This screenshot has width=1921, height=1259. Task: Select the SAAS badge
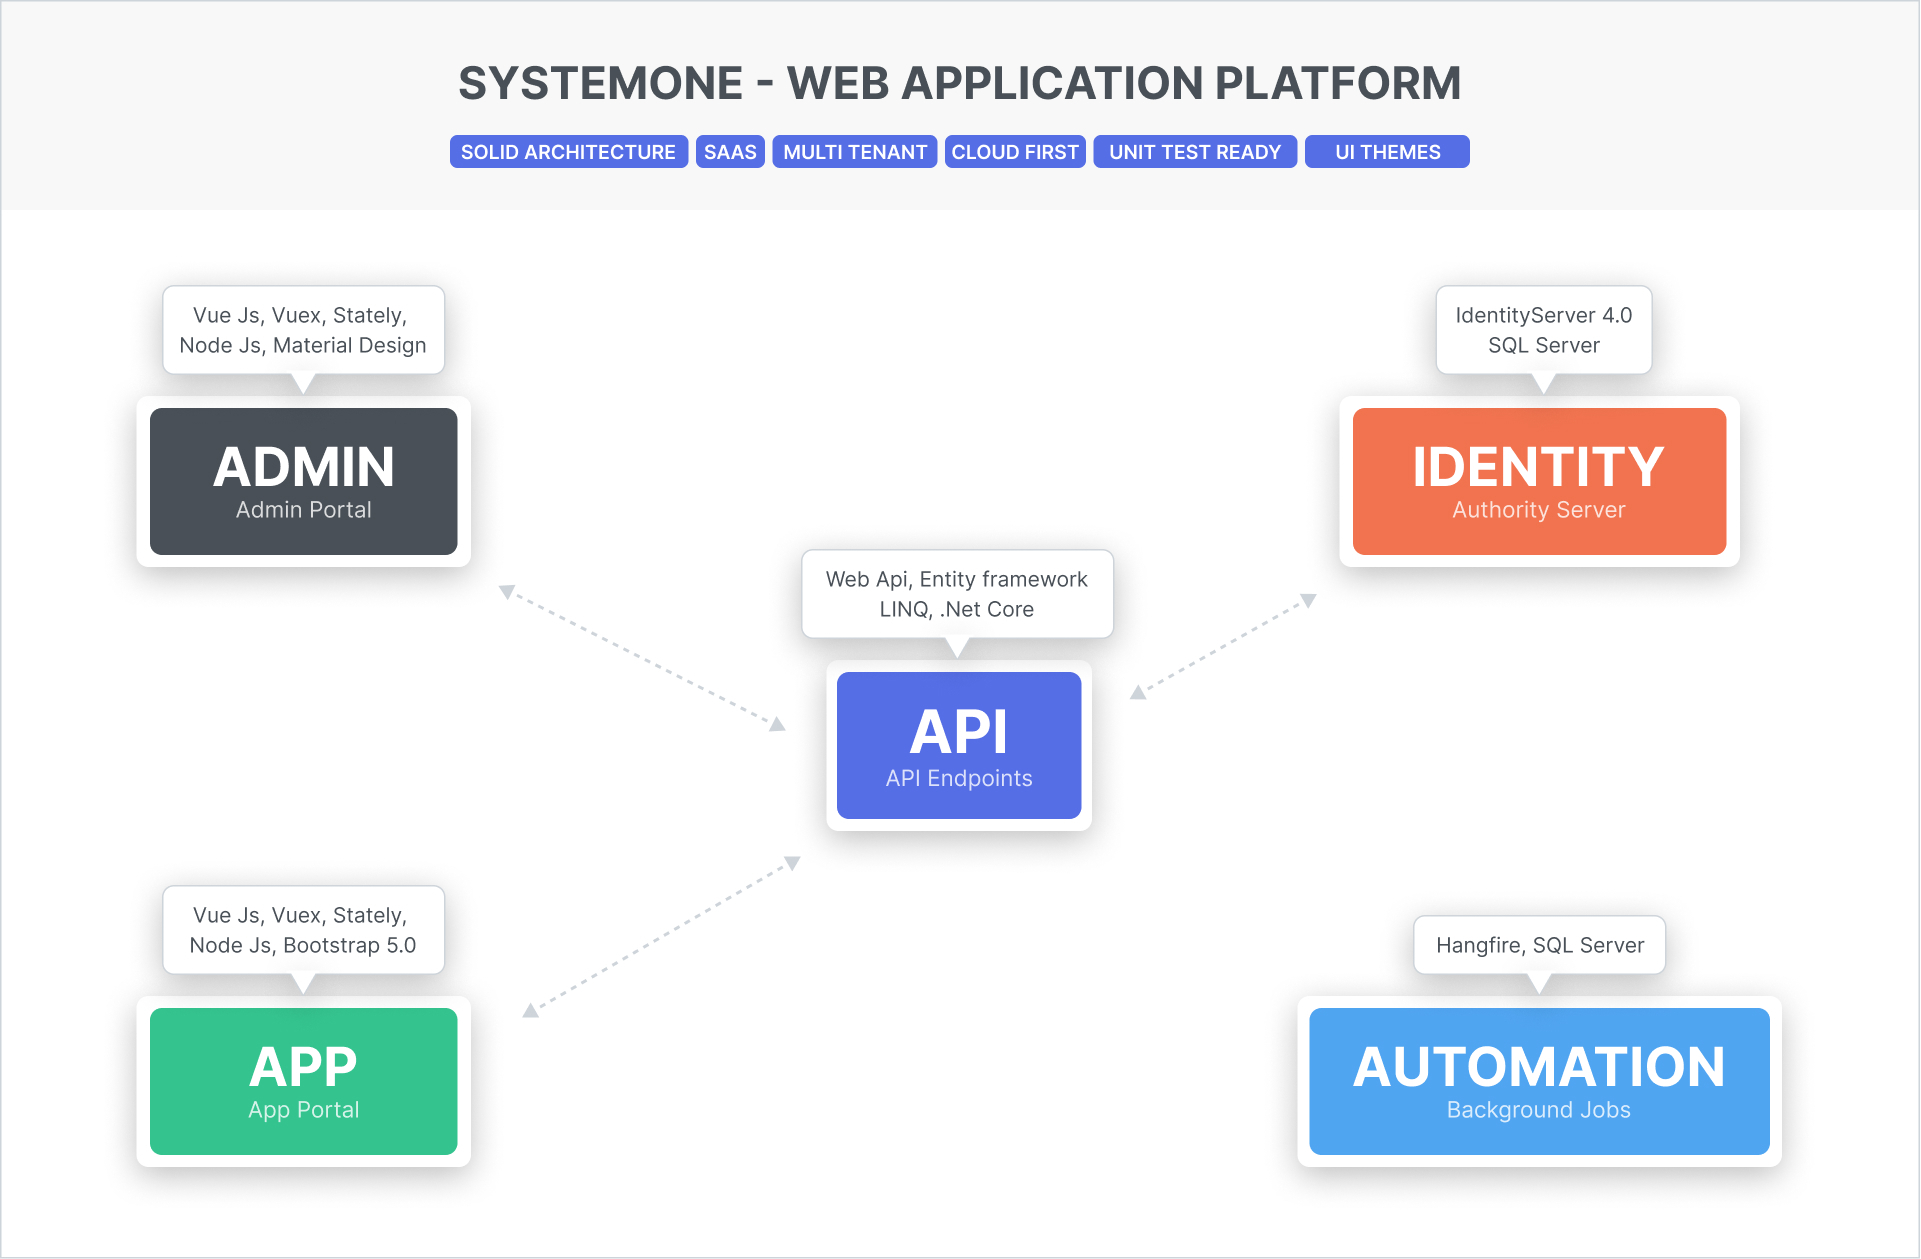pos(730,152)
